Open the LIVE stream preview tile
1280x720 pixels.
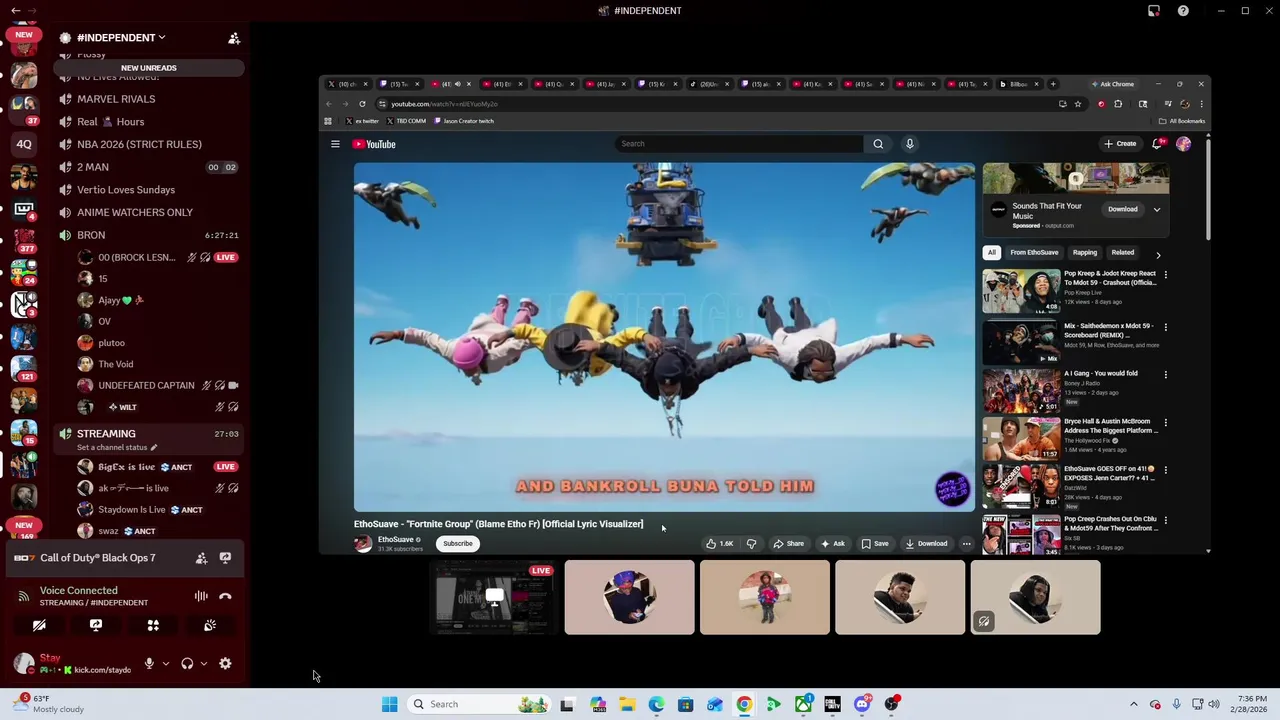(494, 597)
